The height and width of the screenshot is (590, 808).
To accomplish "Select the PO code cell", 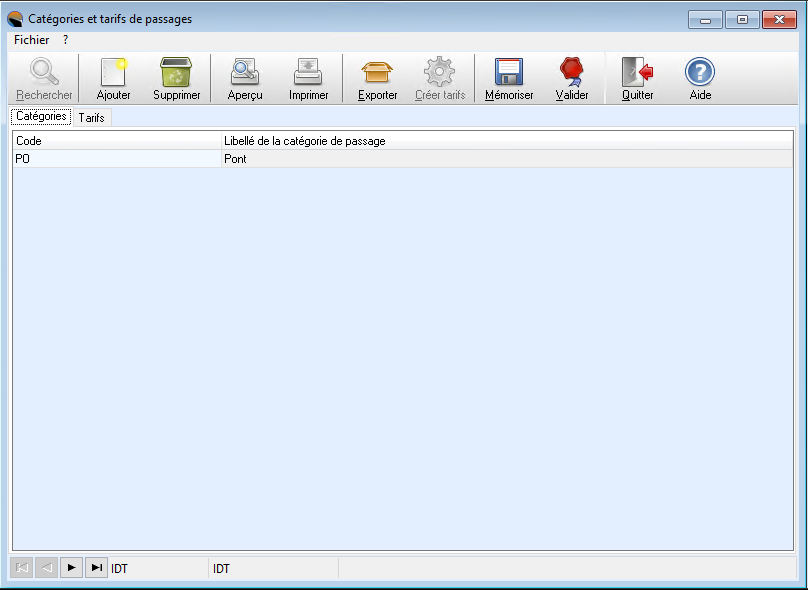I will click(115, 158).
